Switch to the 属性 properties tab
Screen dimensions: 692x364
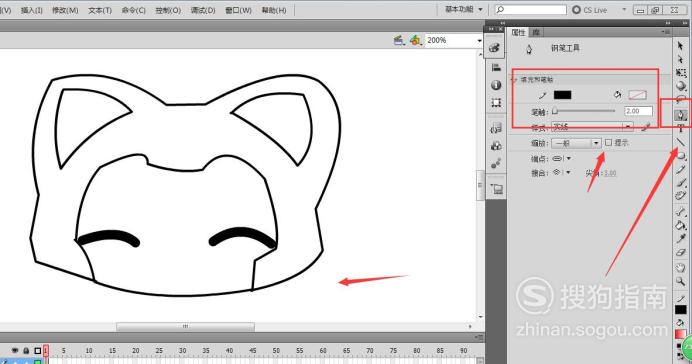click(518, 32)
